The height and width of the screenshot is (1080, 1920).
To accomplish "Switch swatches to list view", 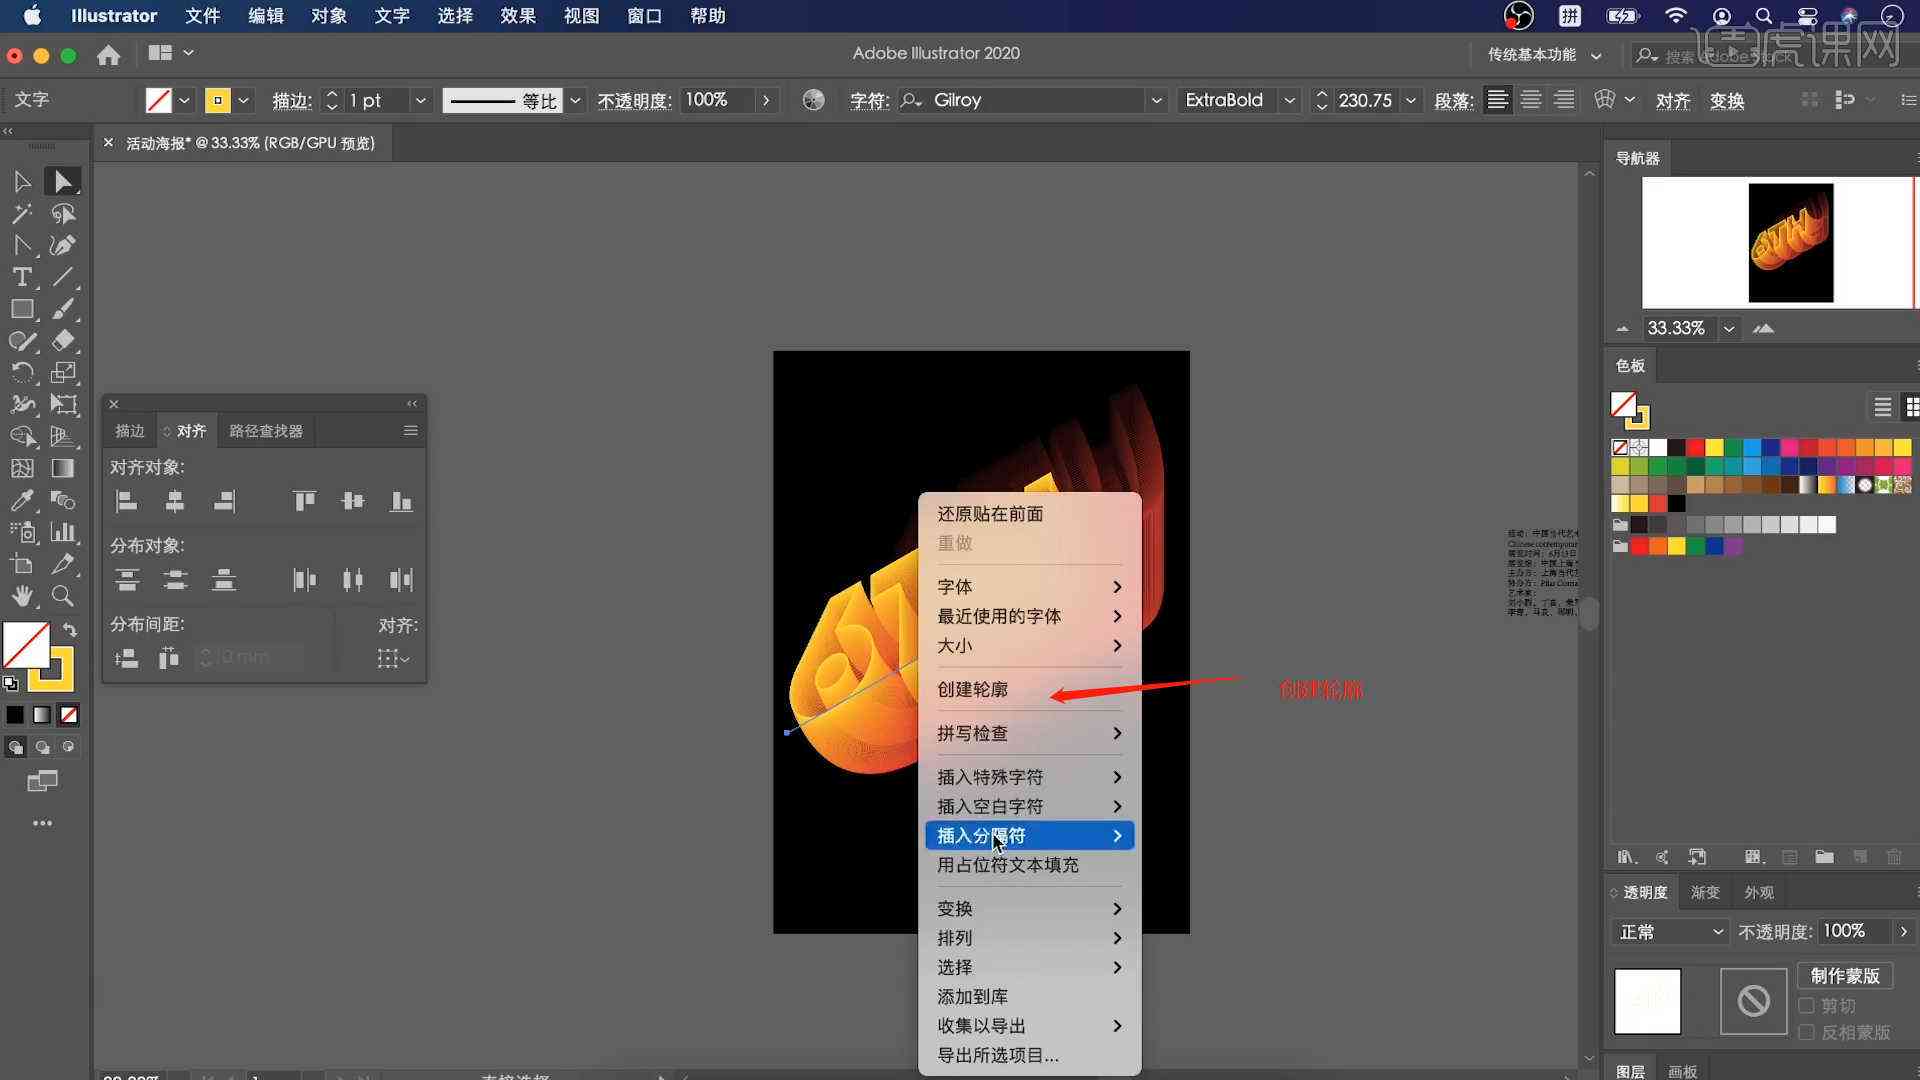I will pos(1882,407).
